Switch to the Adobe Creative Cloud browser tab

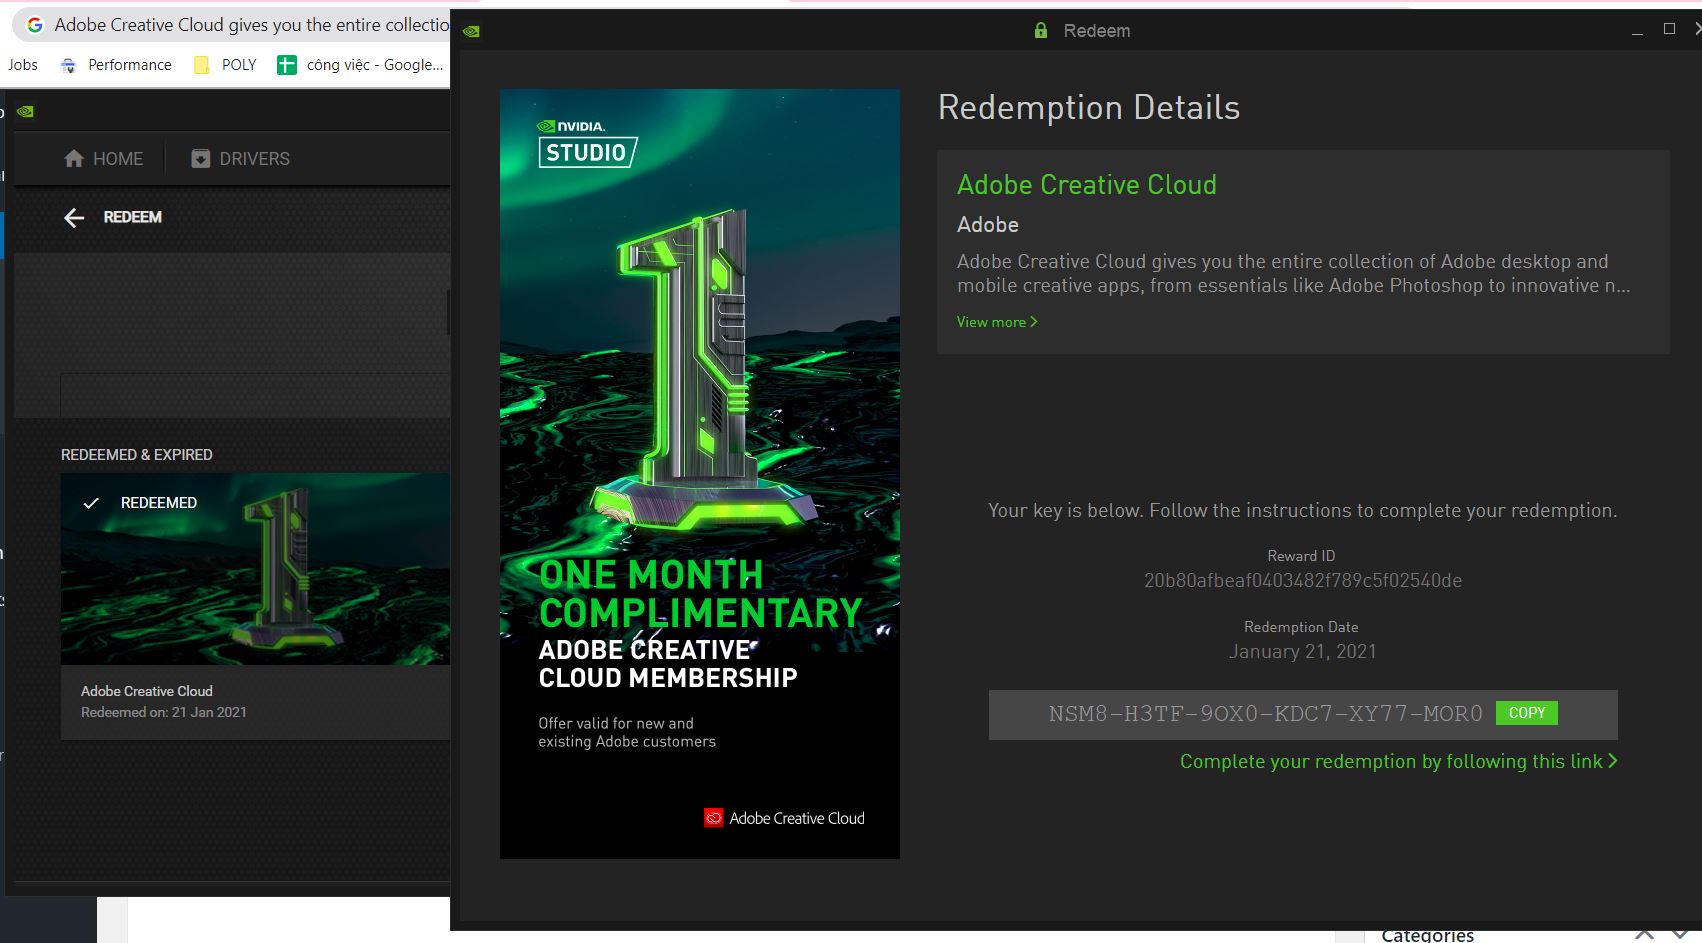pyautogui.click(x=240, y=25)
